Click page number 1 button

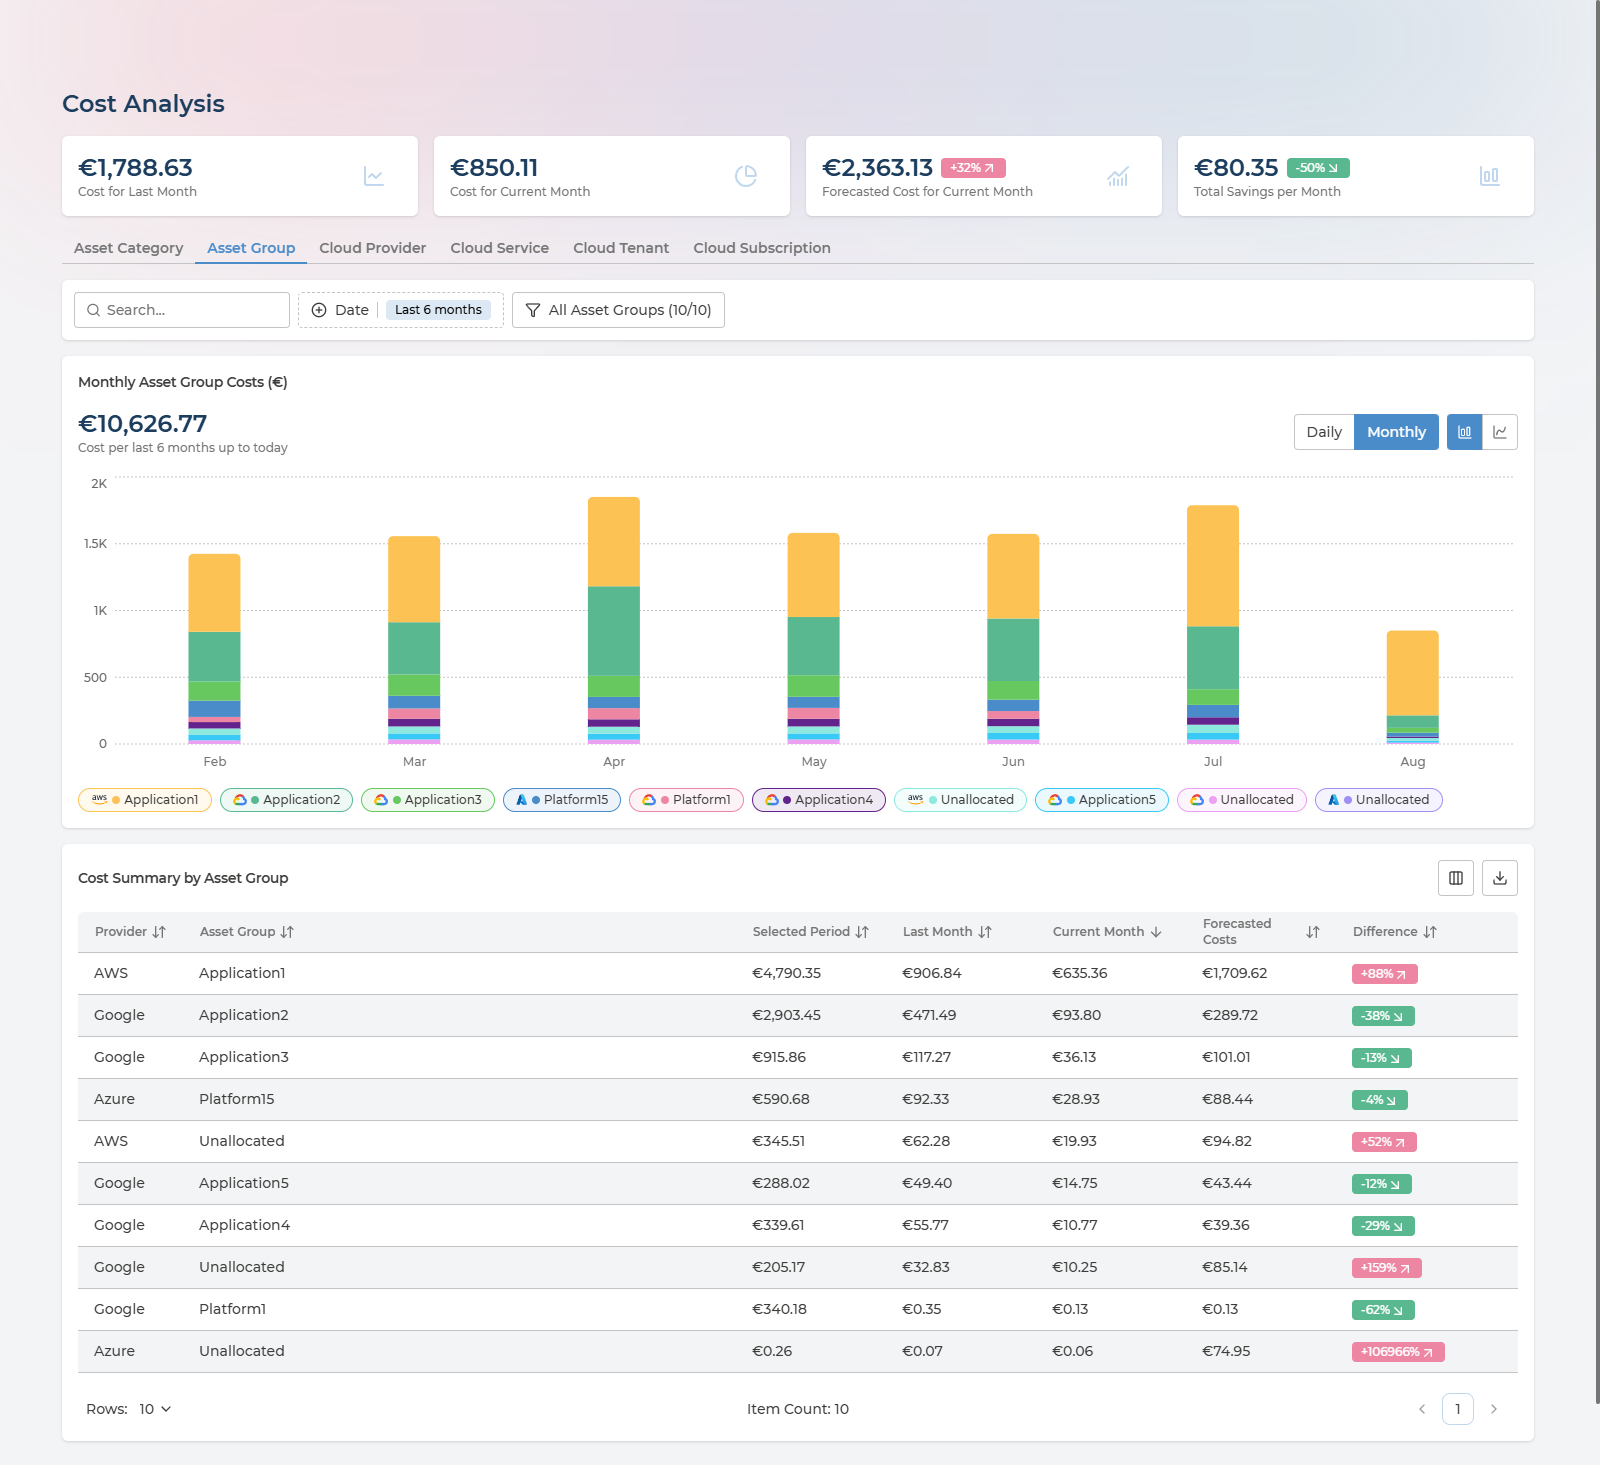point(1458,1409)
